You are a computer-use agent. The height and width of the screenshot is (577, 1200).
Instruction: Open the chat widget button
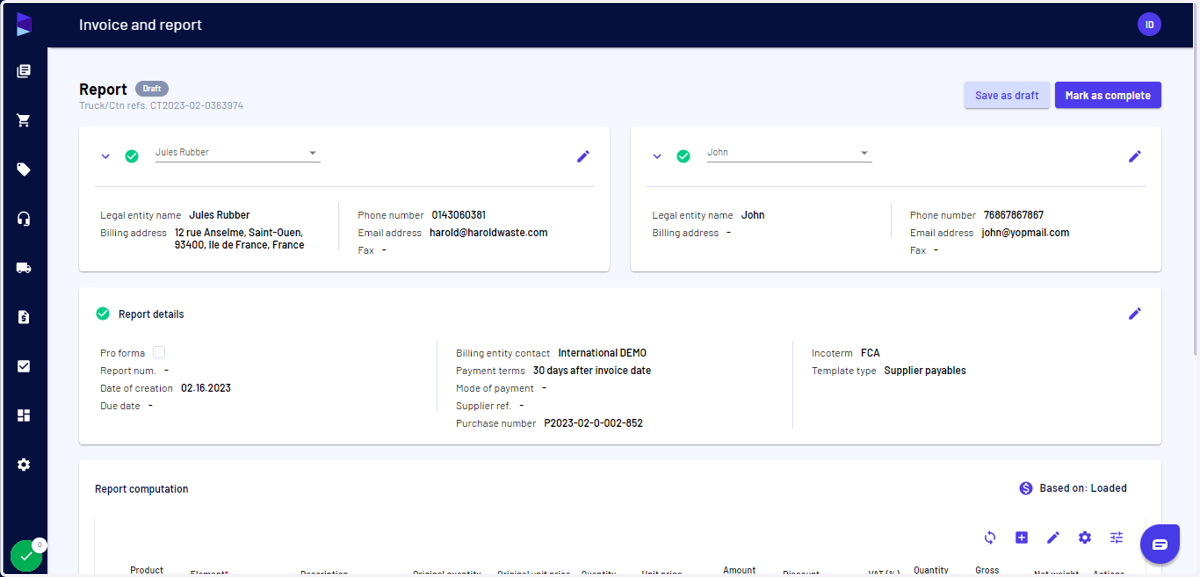point(1160,544)
